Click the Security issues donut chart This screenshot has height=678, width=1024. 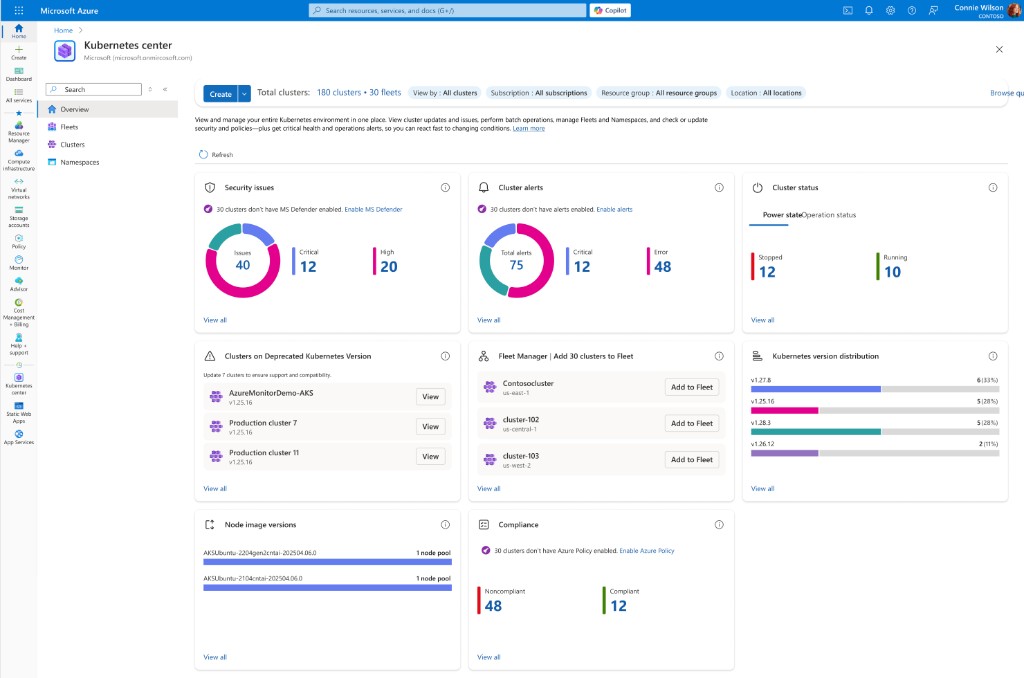pyautogui.click(x=243, y=261)
